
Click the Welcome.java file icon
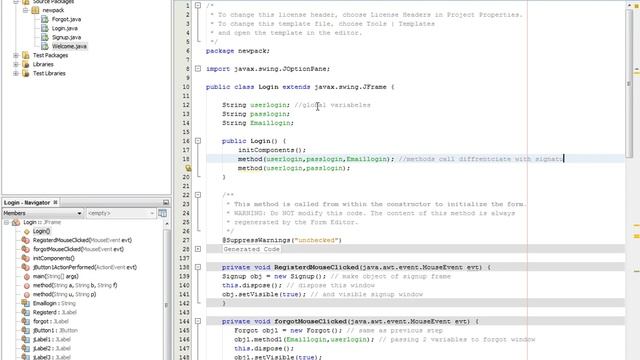(45, 46)
